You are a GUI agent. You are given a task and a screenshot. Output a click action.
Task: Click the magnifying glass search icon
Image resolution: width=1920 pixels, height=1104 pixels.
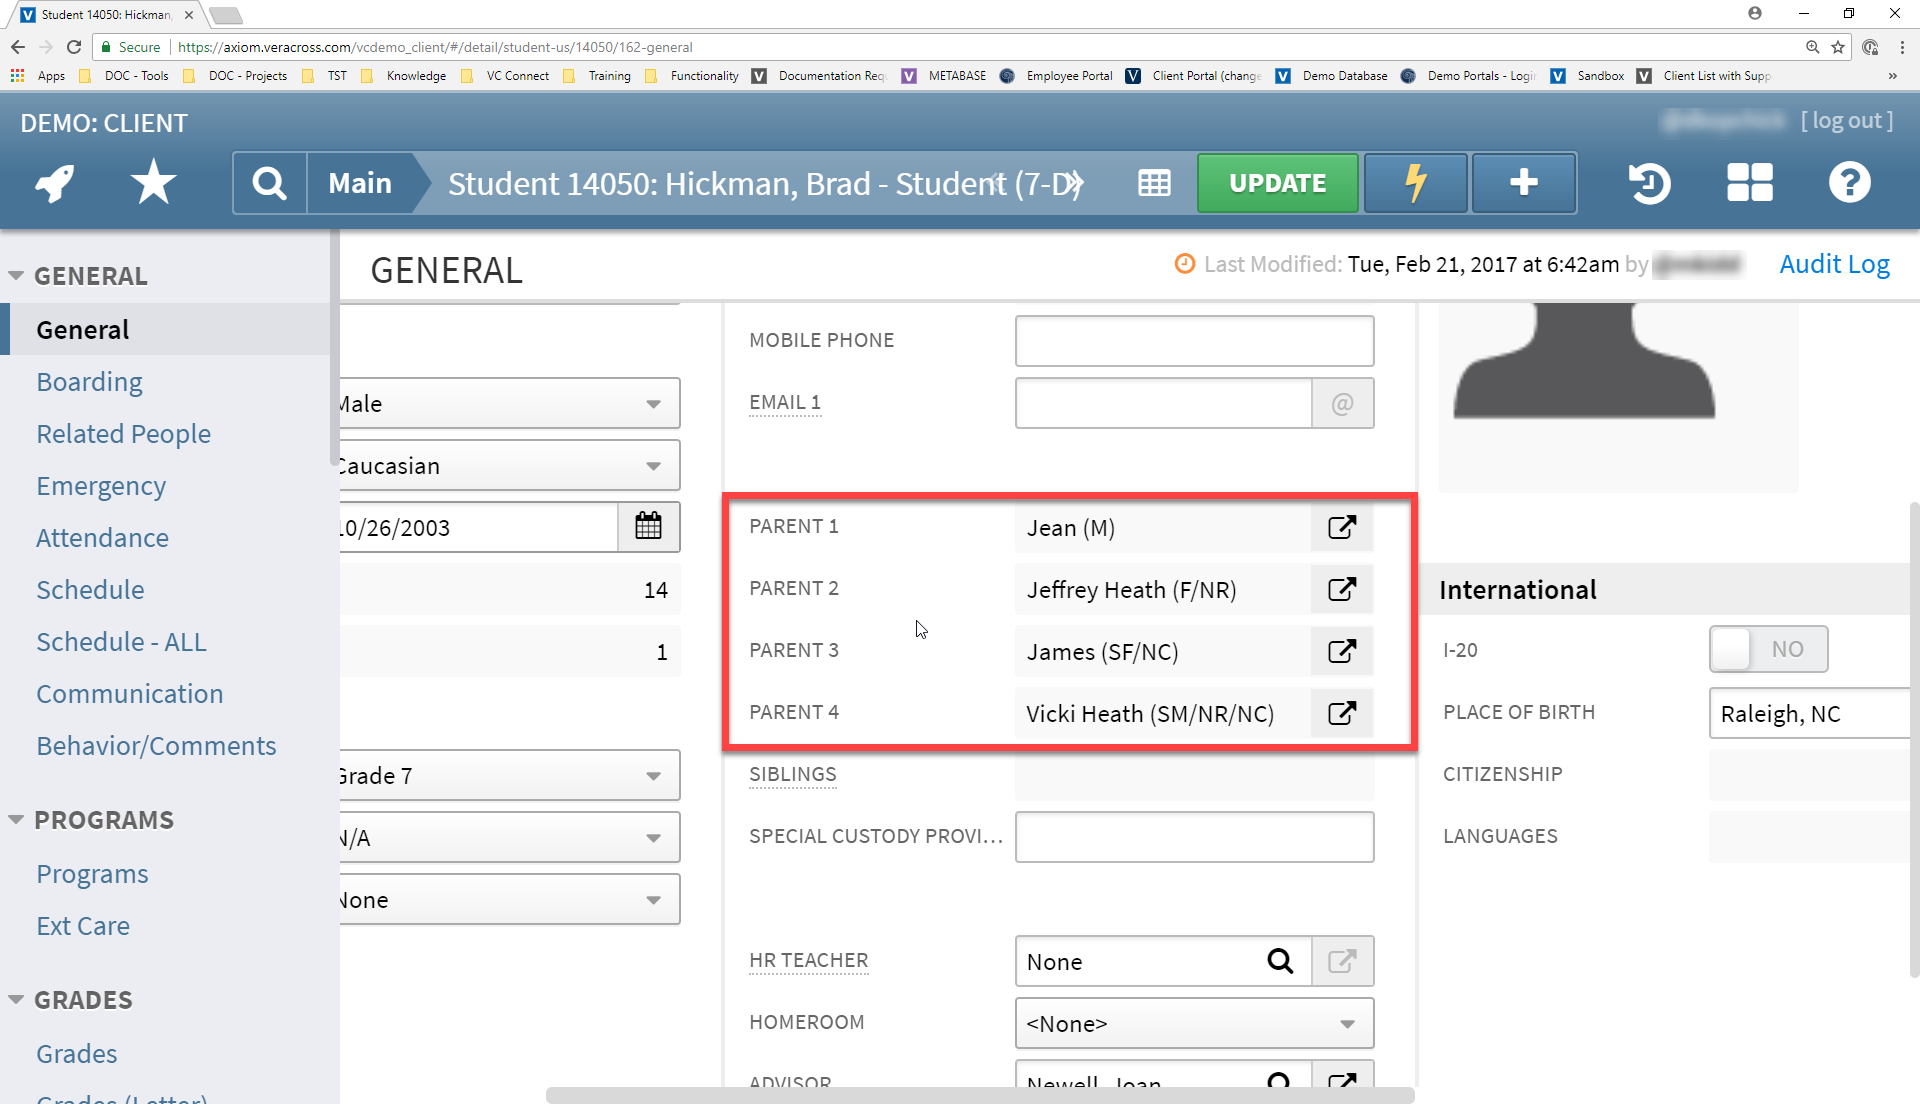click(x=269, y=183)
